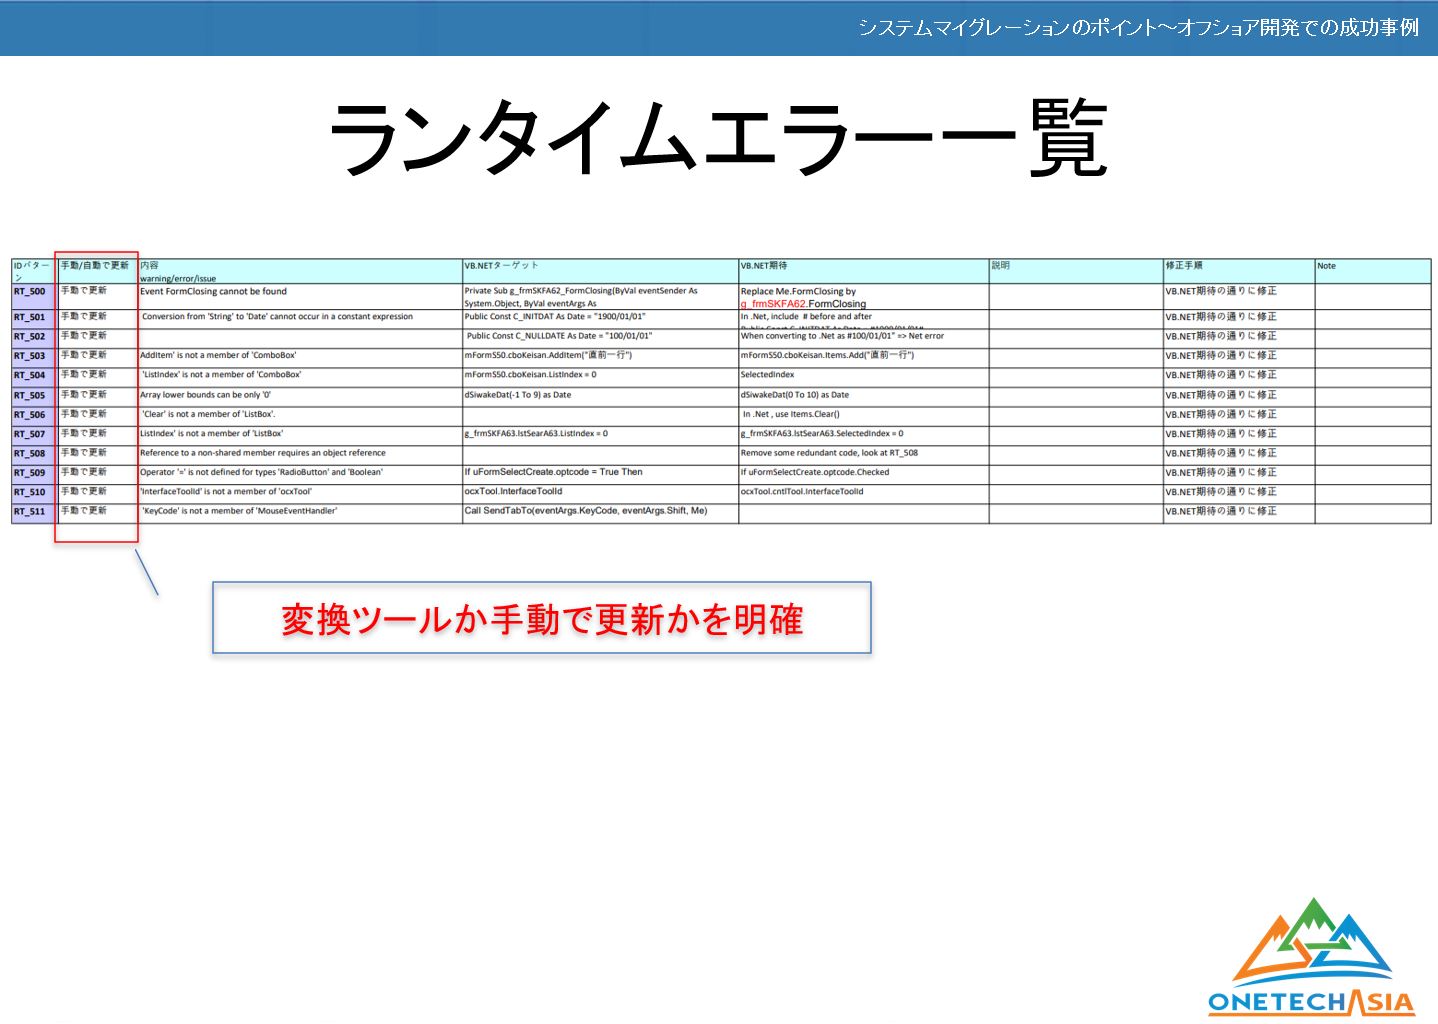The image size is (1438, 1024).
Task: Click g_frmSKFA63.lstSearA63.ListIndex = 0 cell
Action: [600, 435]
